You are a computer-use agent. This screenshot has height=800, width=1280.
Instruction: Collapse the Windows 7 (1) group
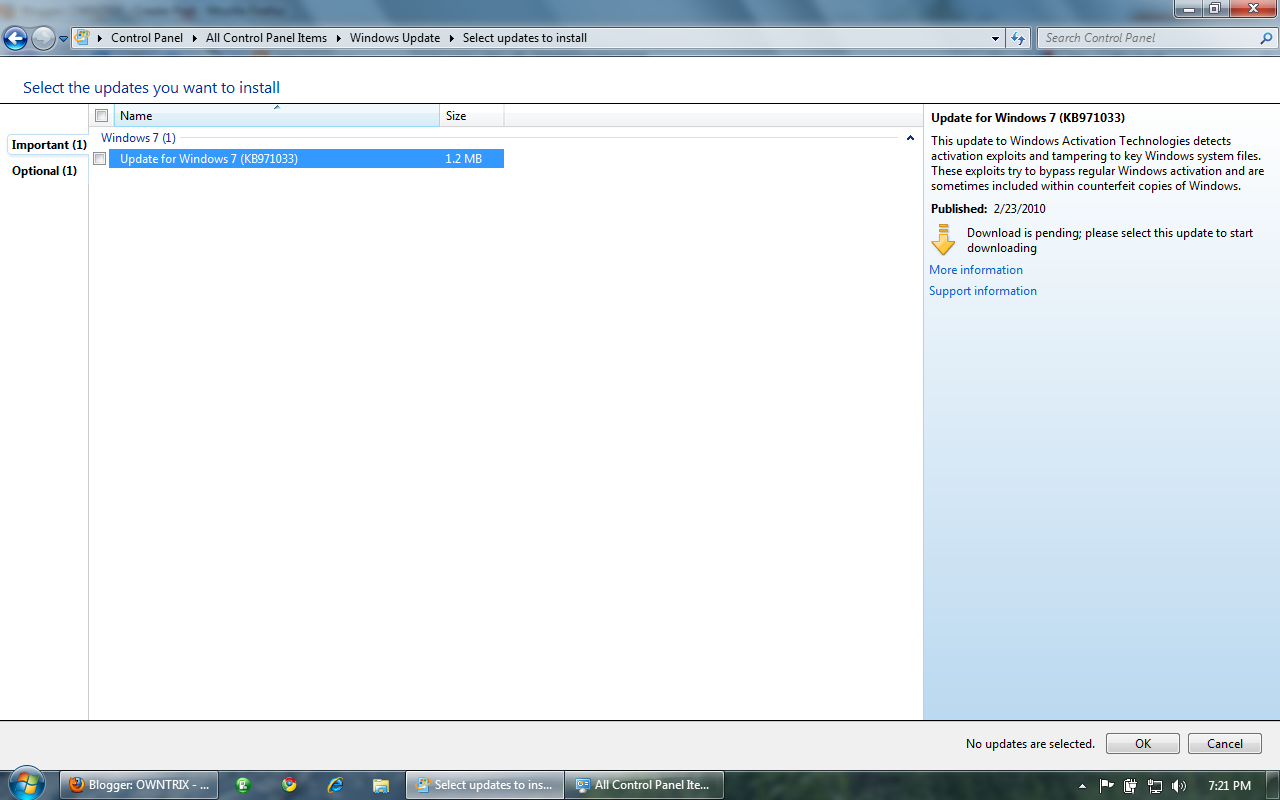pyautogui.click(x=909, y=138)
